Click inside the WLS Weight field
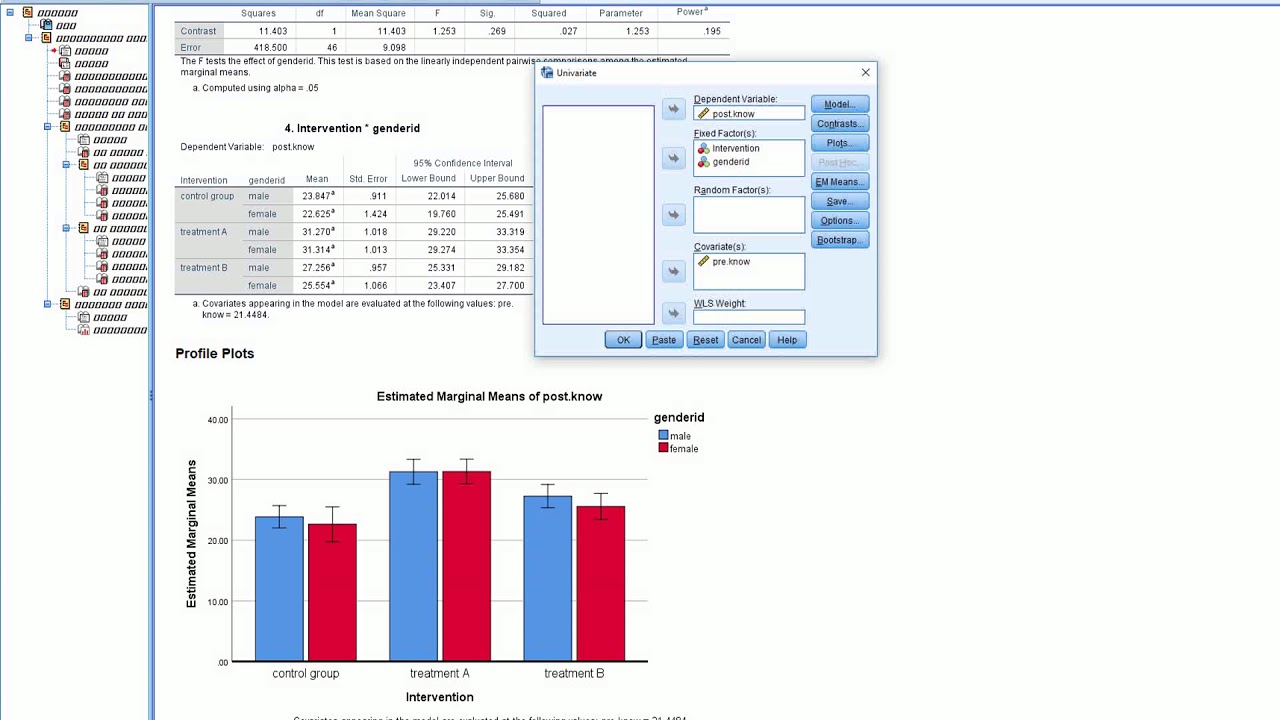This screenshot has height=720, width=1280. 749,317
